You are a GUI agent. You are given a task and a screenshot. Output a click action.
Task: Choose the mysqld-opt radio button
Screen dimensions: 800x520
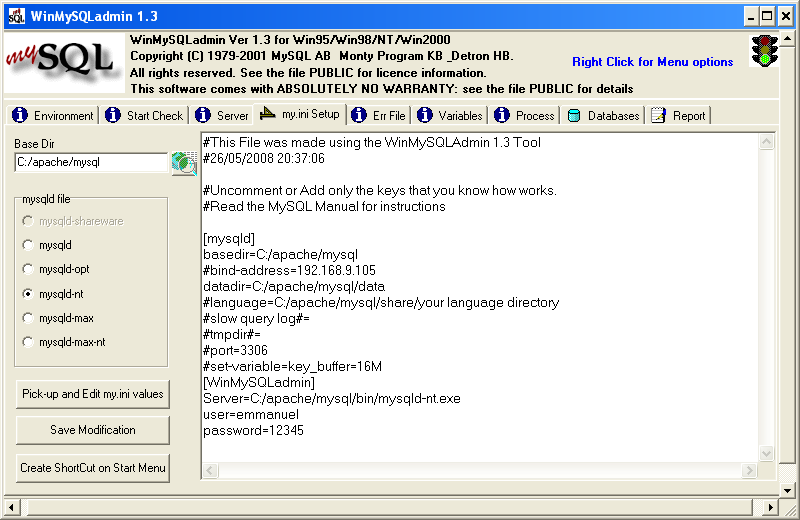(x=27, y=269)
